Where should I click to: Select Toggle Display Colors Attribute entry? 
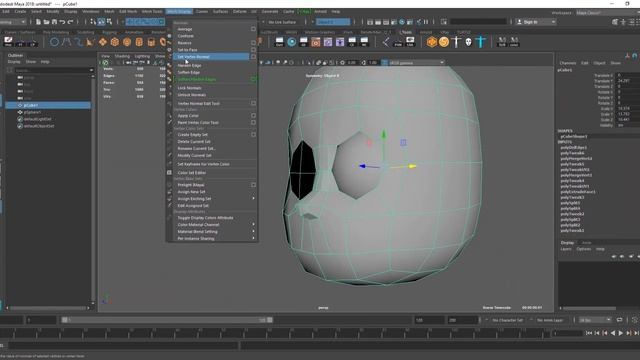click(x=205, y=218)
